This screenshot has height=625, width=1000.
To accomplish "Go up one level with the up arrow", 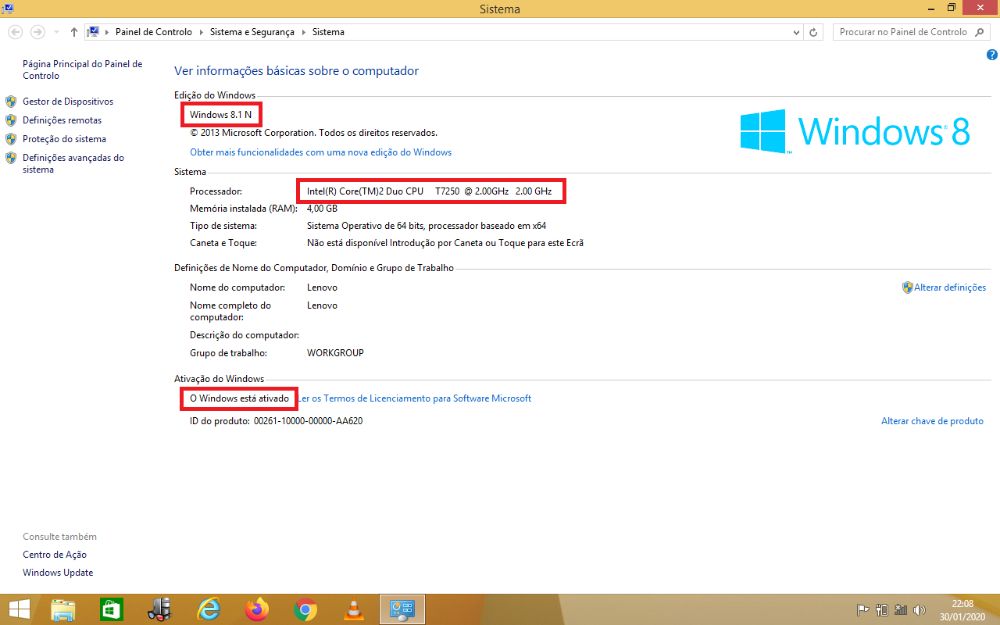I will 74,32.
